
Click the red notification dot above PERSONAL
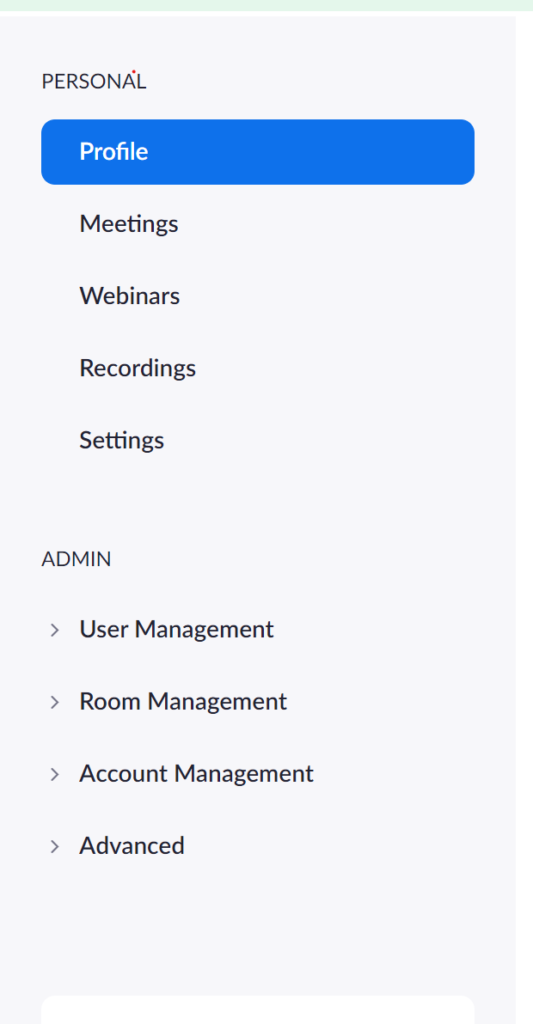point(133,71)
